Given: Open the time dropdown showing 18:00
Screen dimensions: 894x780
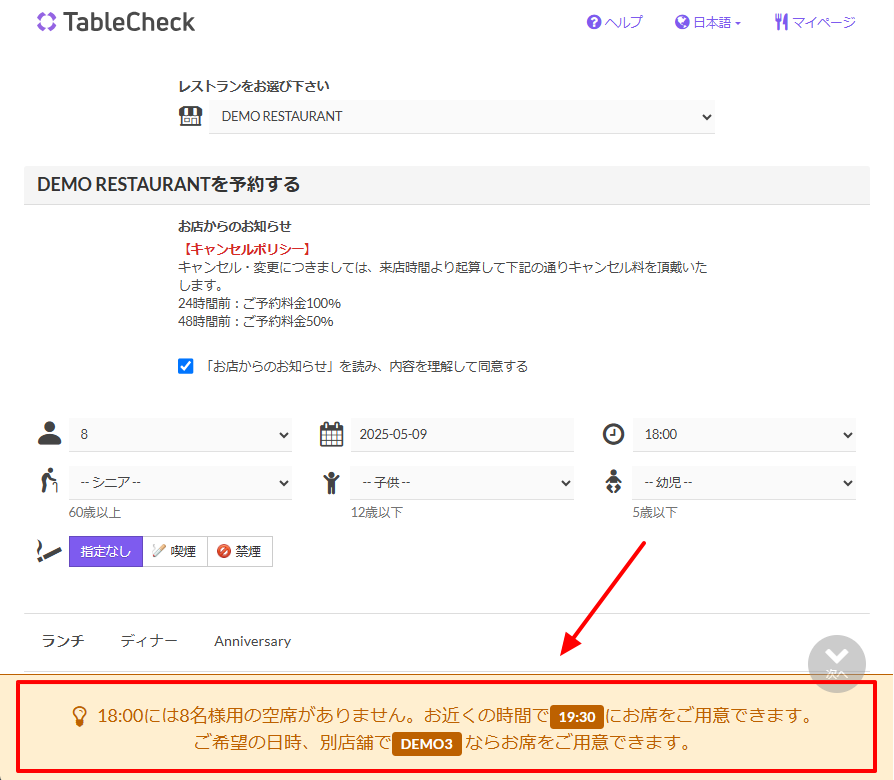Looking at the screenshot, I should [x=744, y=434].
